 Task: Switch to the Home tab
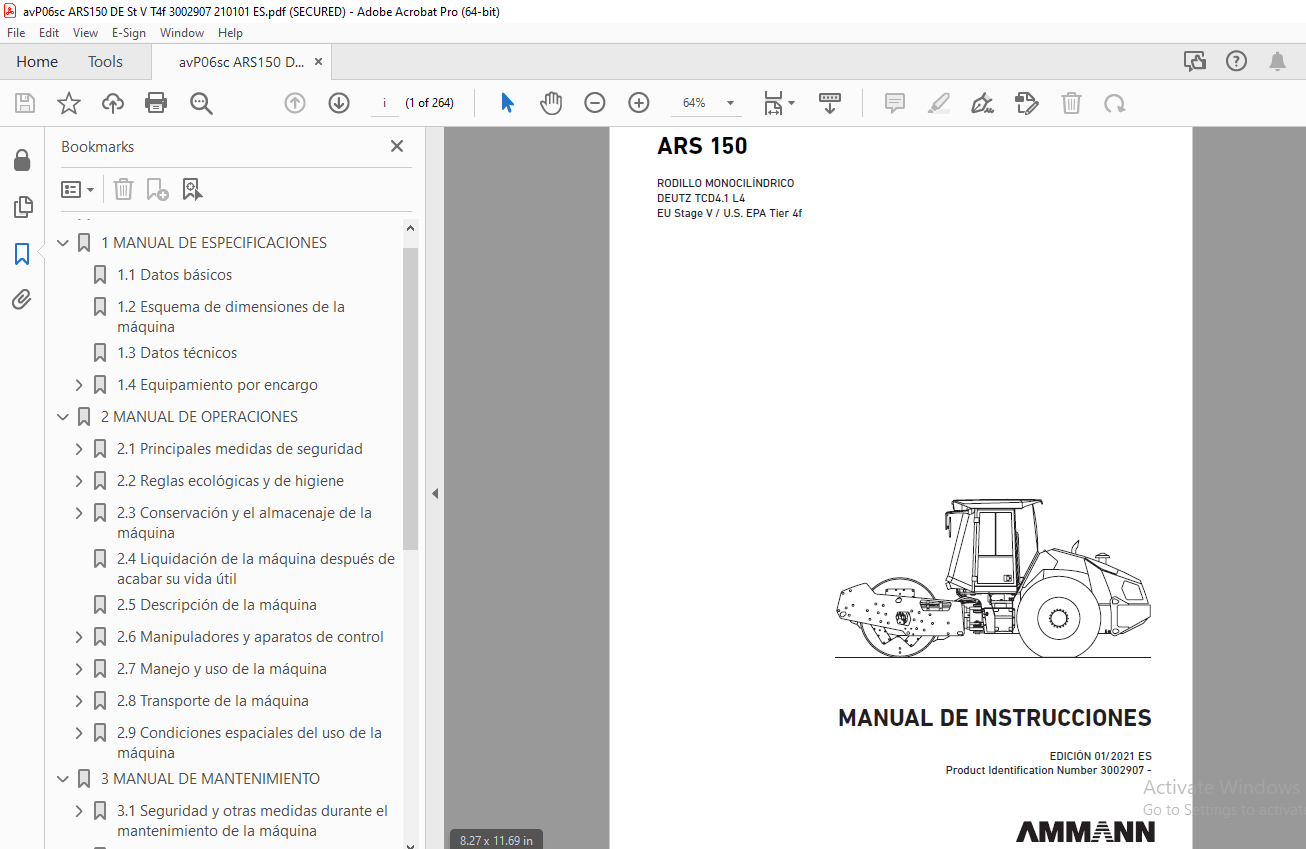[x=37, y=62]
